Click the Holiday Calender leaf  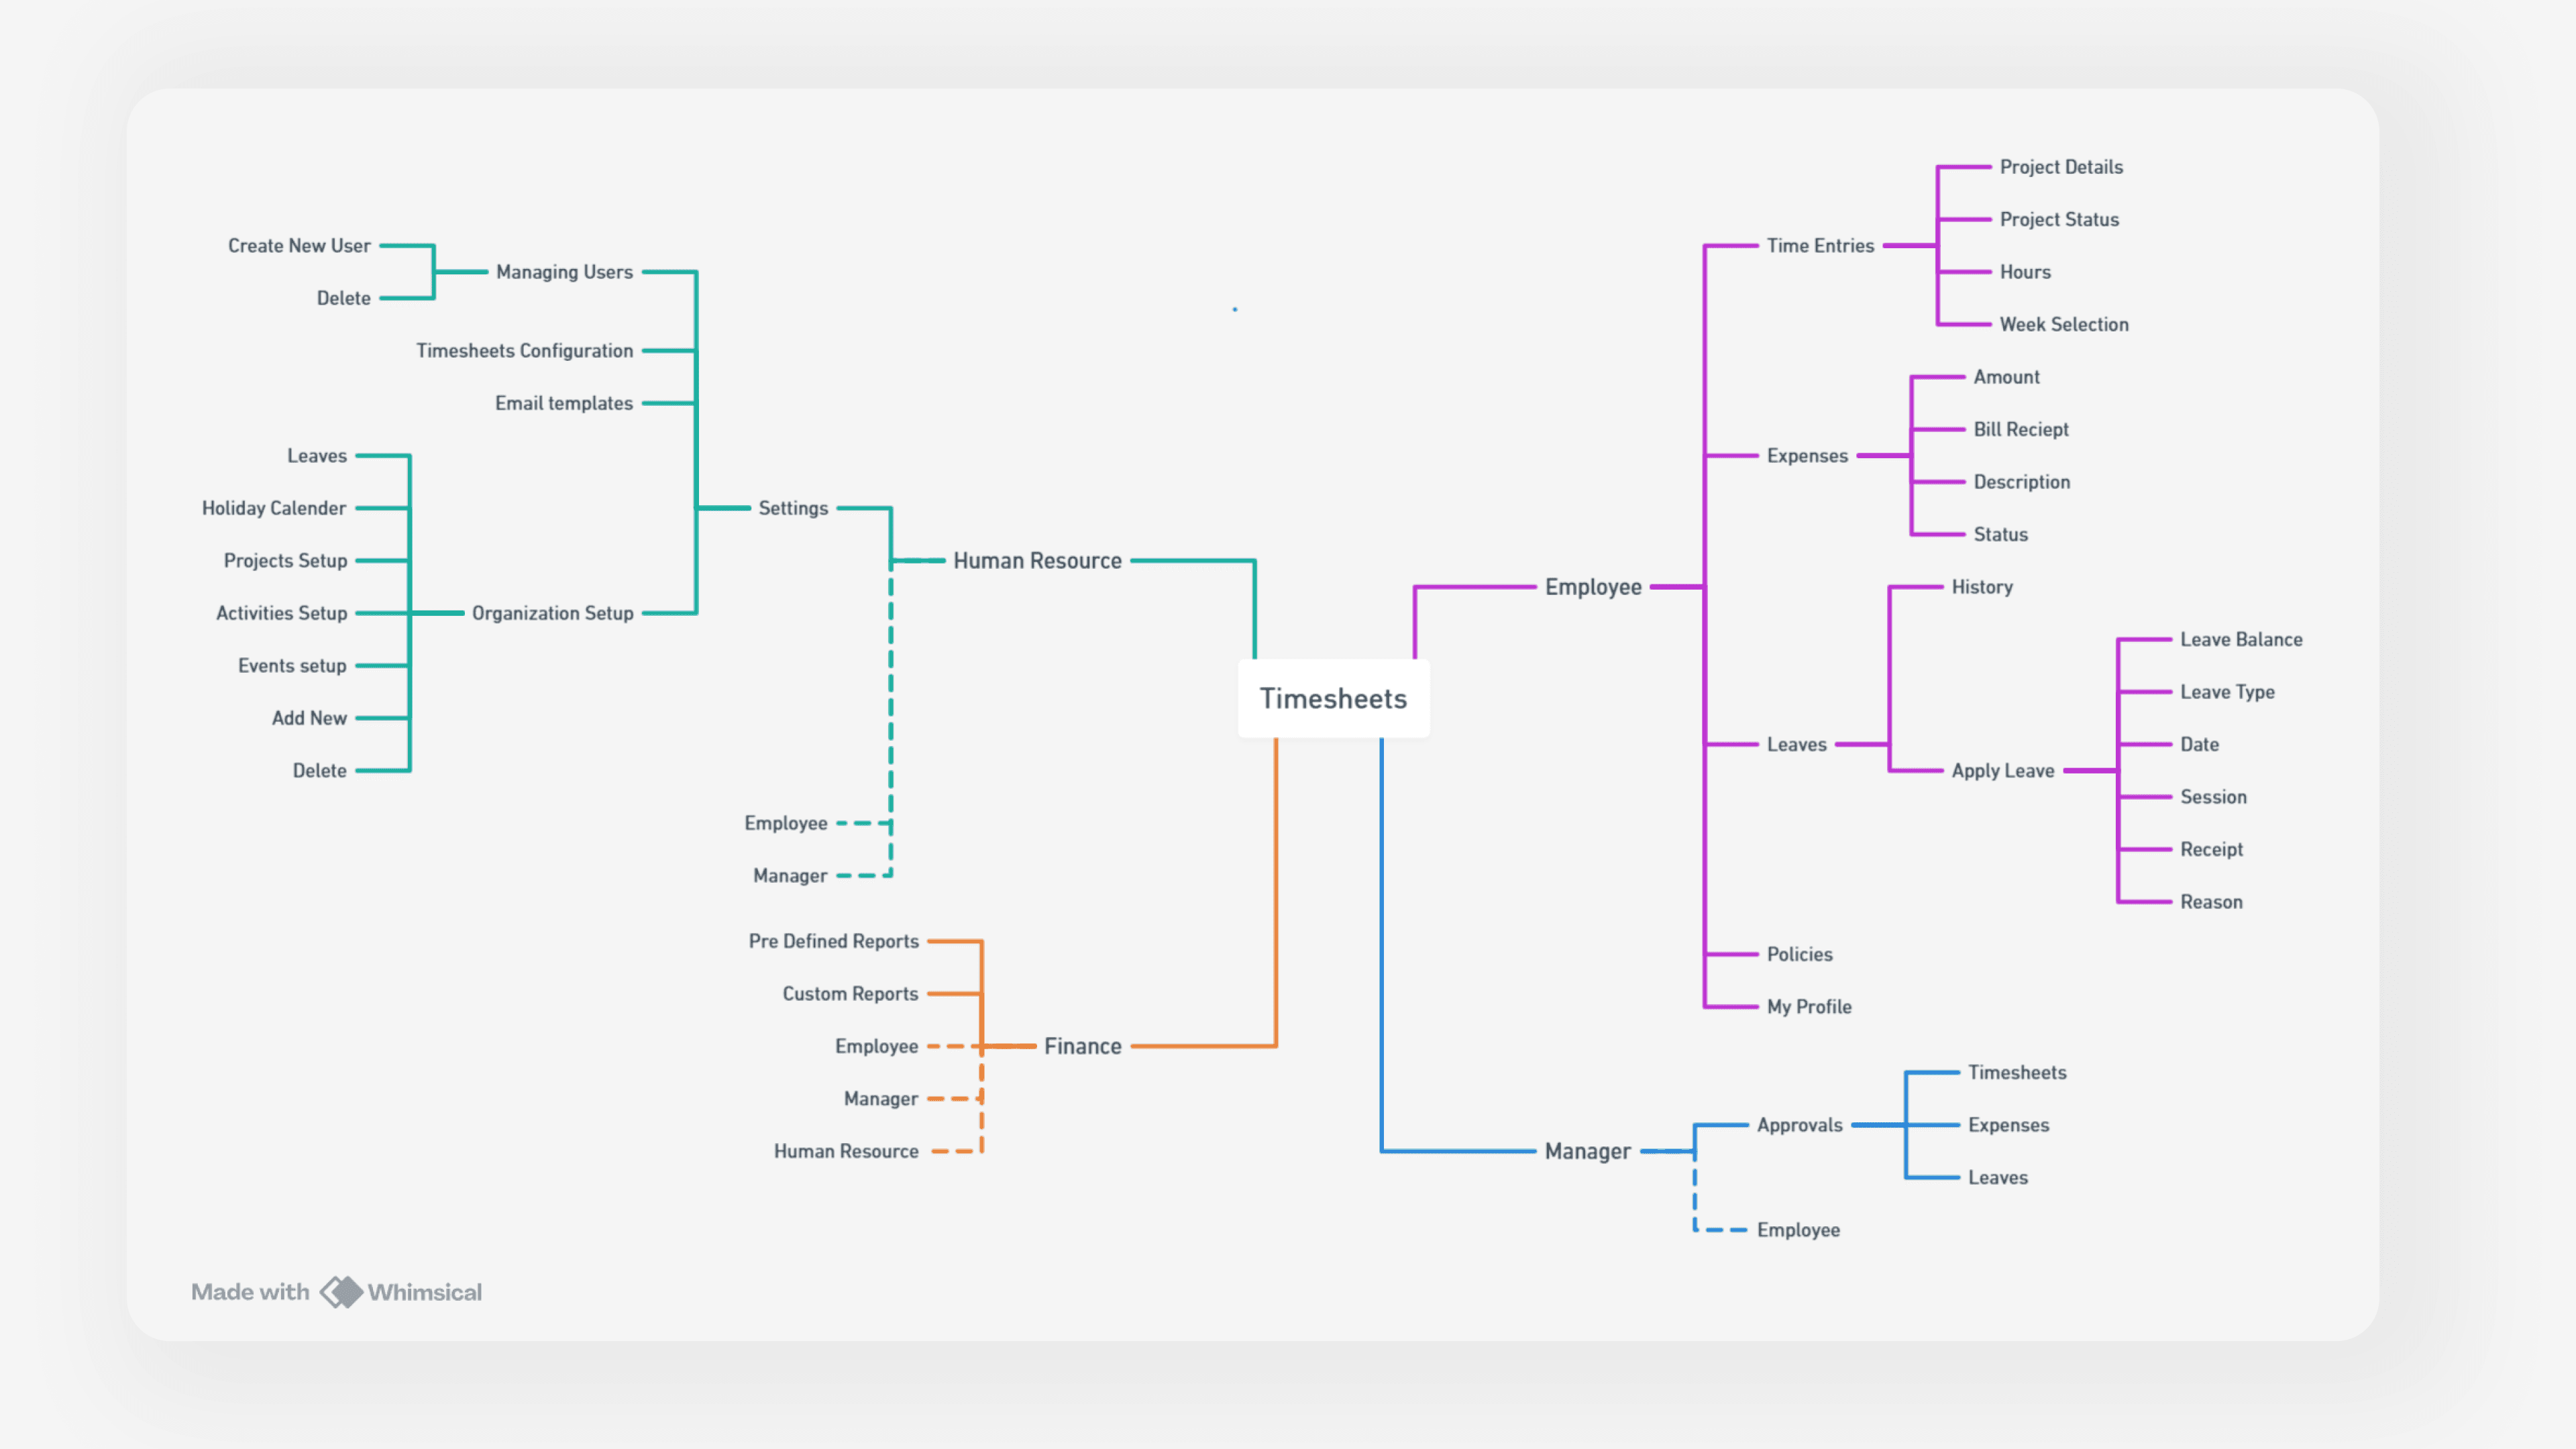(274, 508)
